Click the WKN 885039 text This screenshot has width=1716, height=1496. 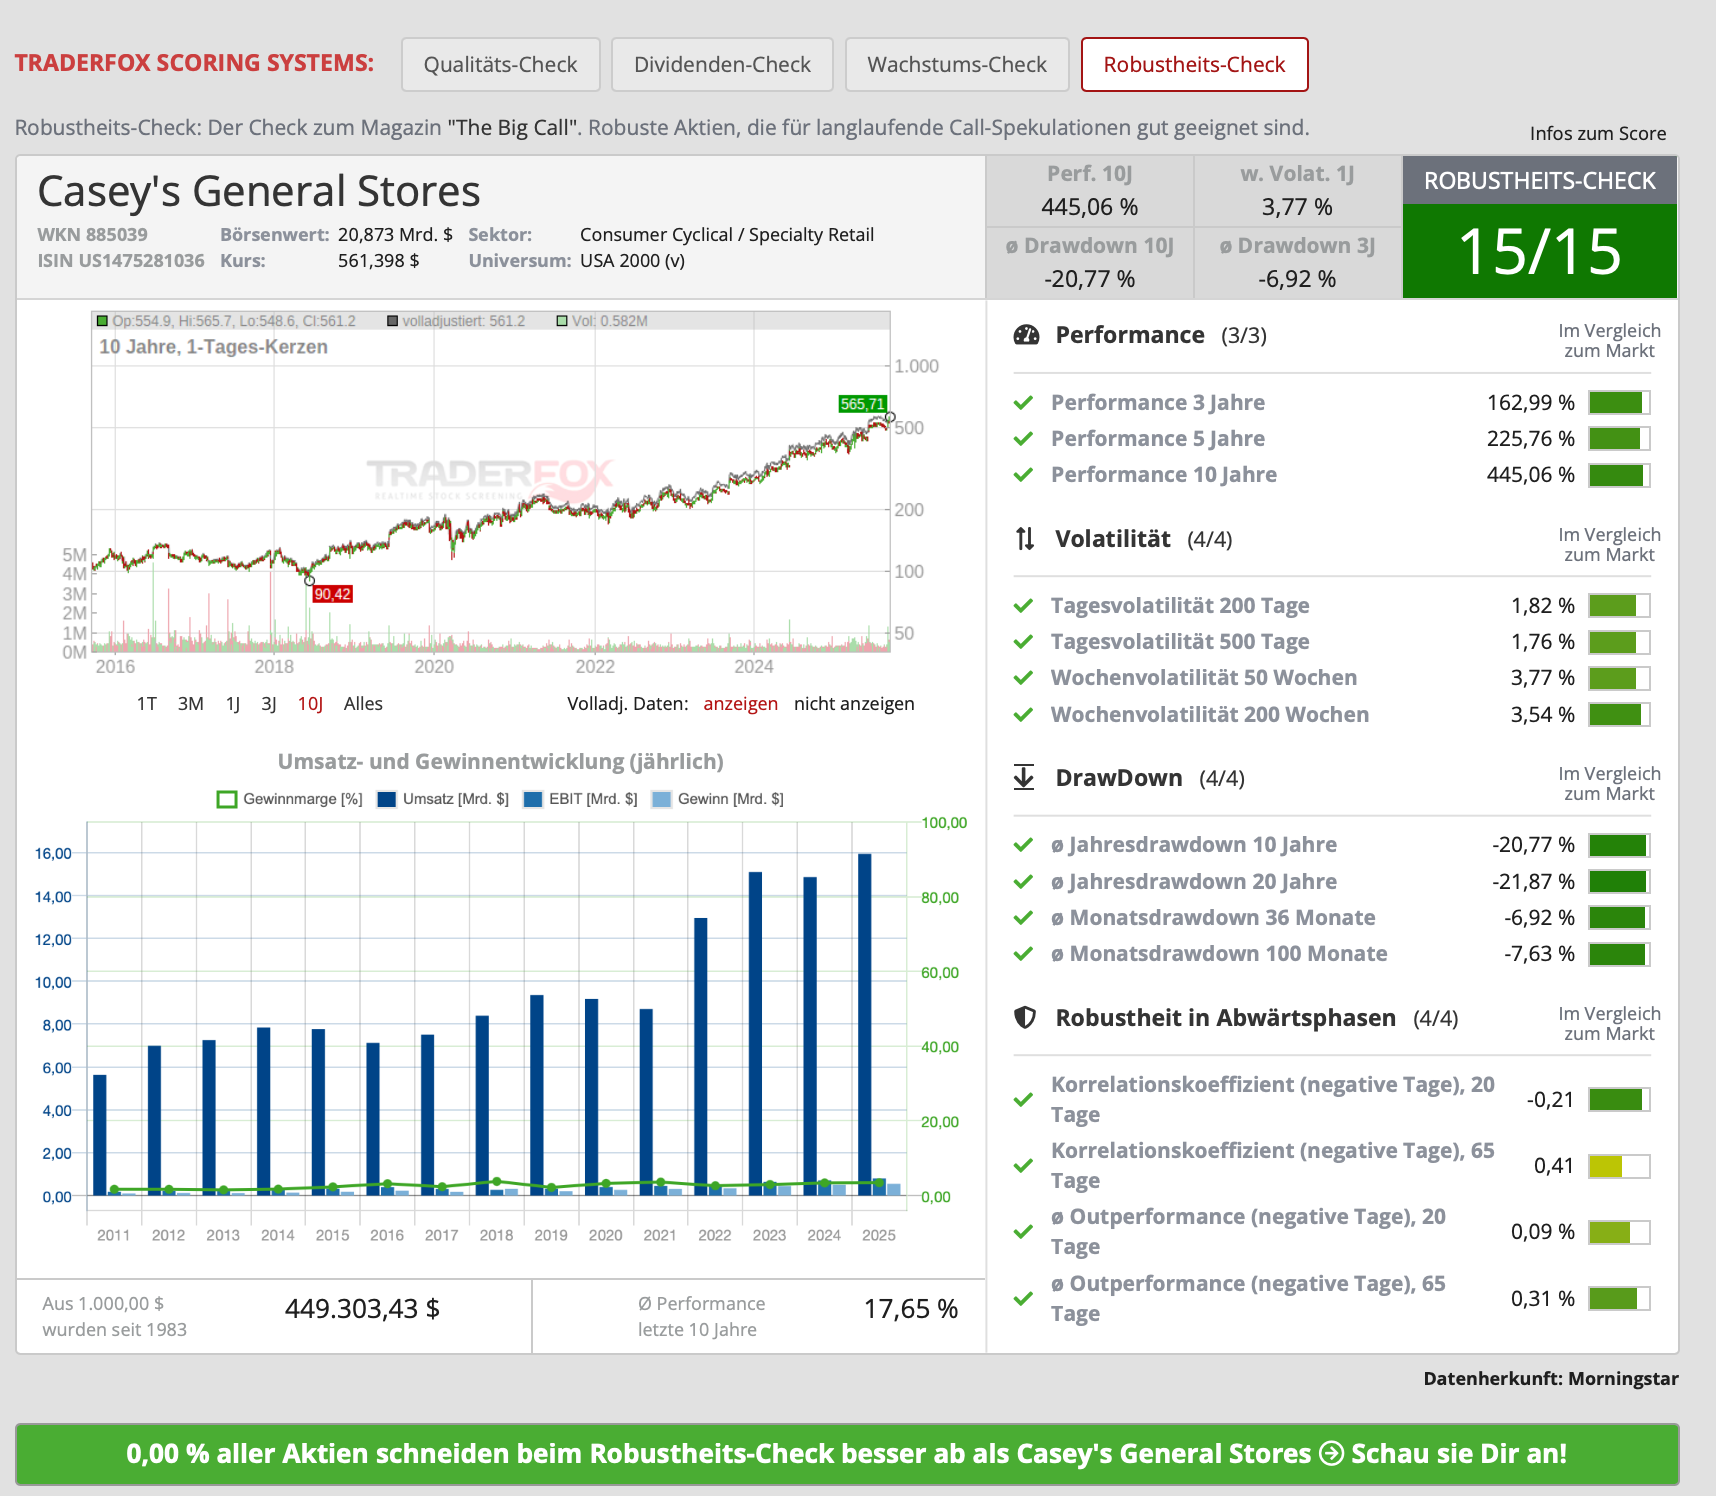[92, 235]
